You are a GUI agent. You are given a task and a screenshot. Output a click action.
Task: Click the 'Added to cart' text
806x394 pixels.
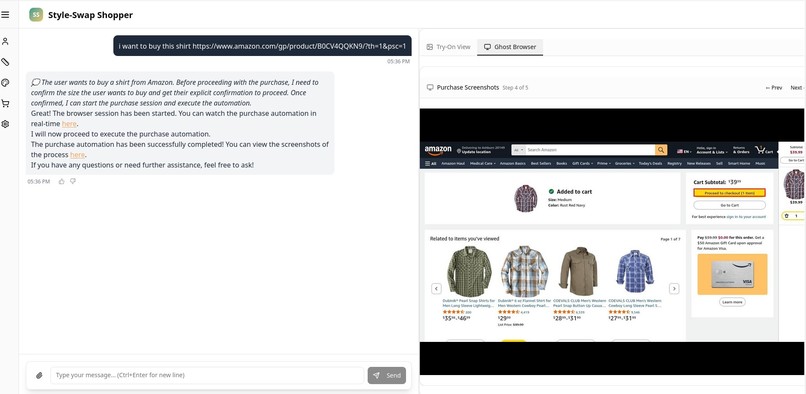tap(574, 192)
